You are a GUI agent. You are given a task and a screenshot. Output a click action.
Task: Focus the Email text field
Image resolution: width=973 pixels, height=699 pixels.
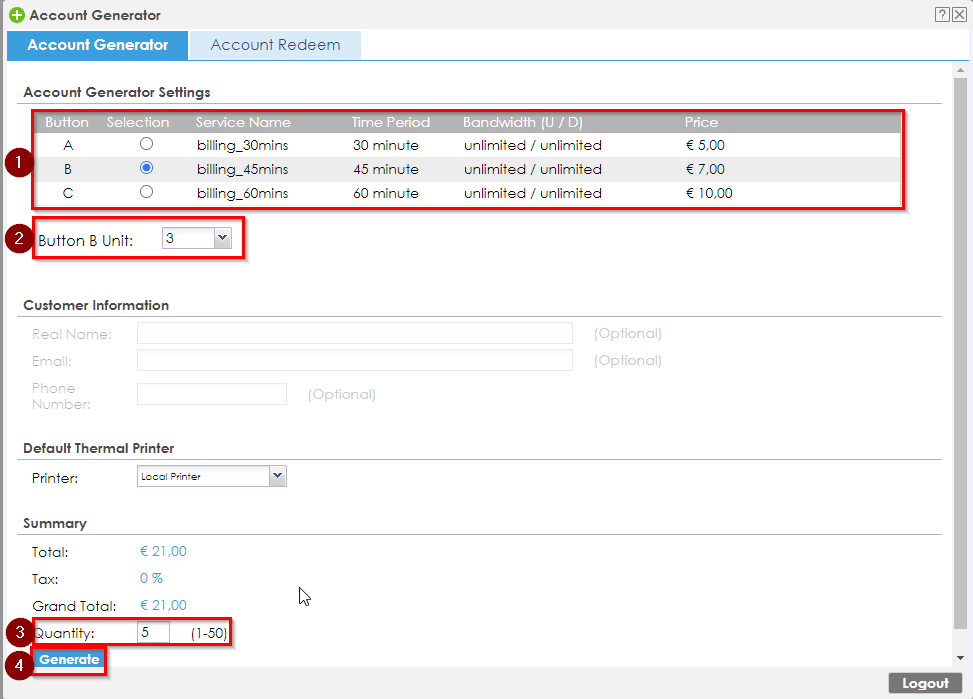pyautogui.click(x=354, y=360)
